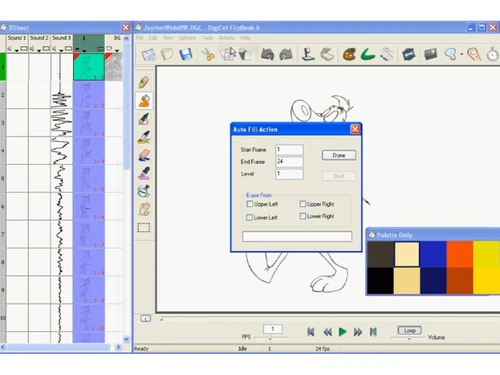Viewport: 500px width, 375px height.
Task: Check the Lower Left erase option
Action: pos(249,217)
